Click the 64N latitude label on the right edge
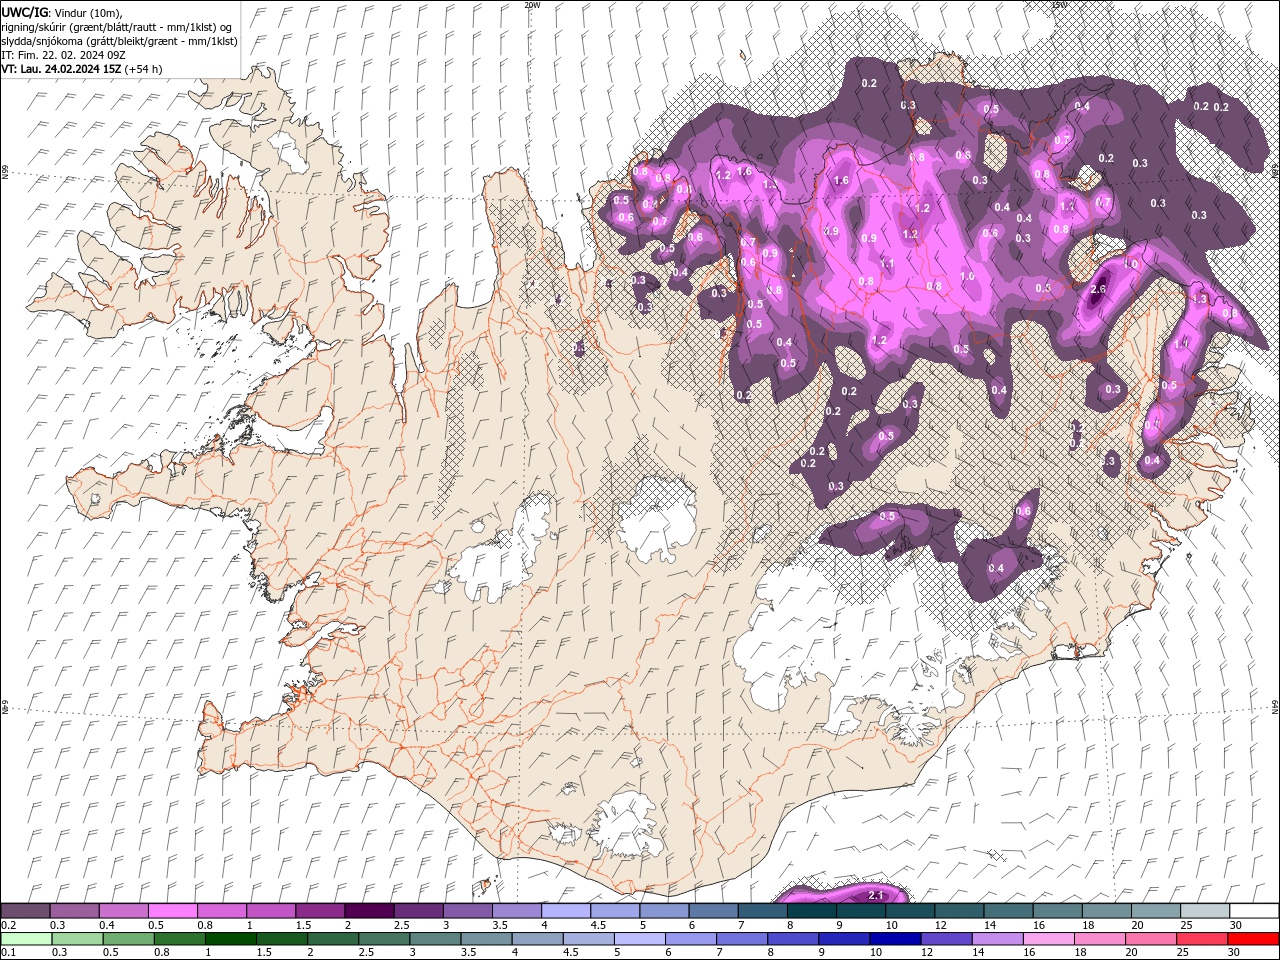Viewport: 1280px width, 960px height. (1275, 706)
